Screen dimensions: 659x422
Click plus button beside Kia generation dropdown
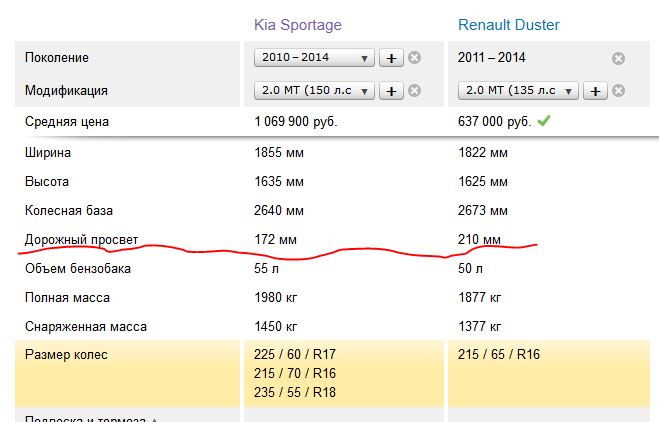pos(391,58)
